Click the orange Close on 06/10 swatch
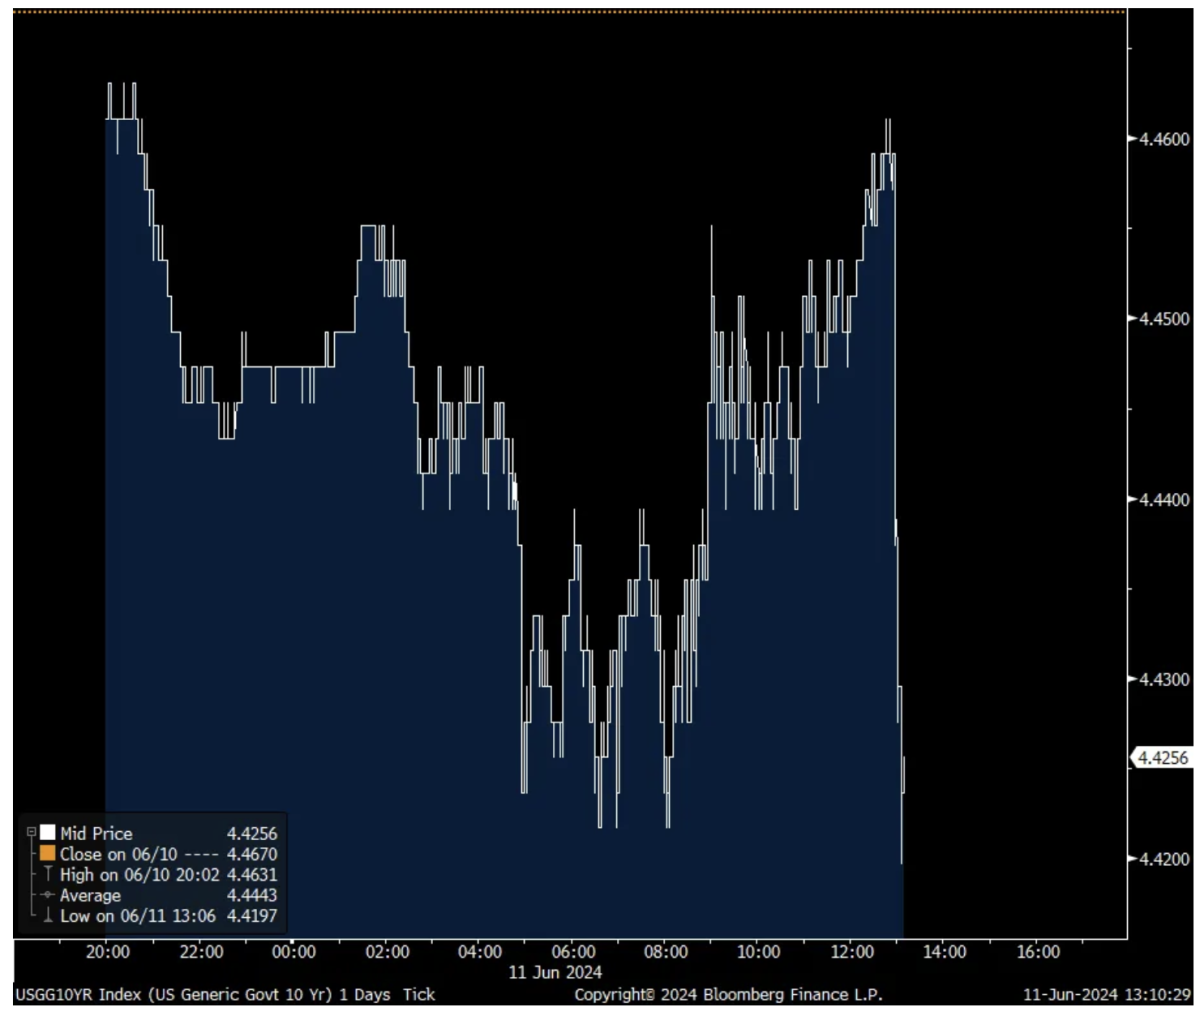 (47, 854)
